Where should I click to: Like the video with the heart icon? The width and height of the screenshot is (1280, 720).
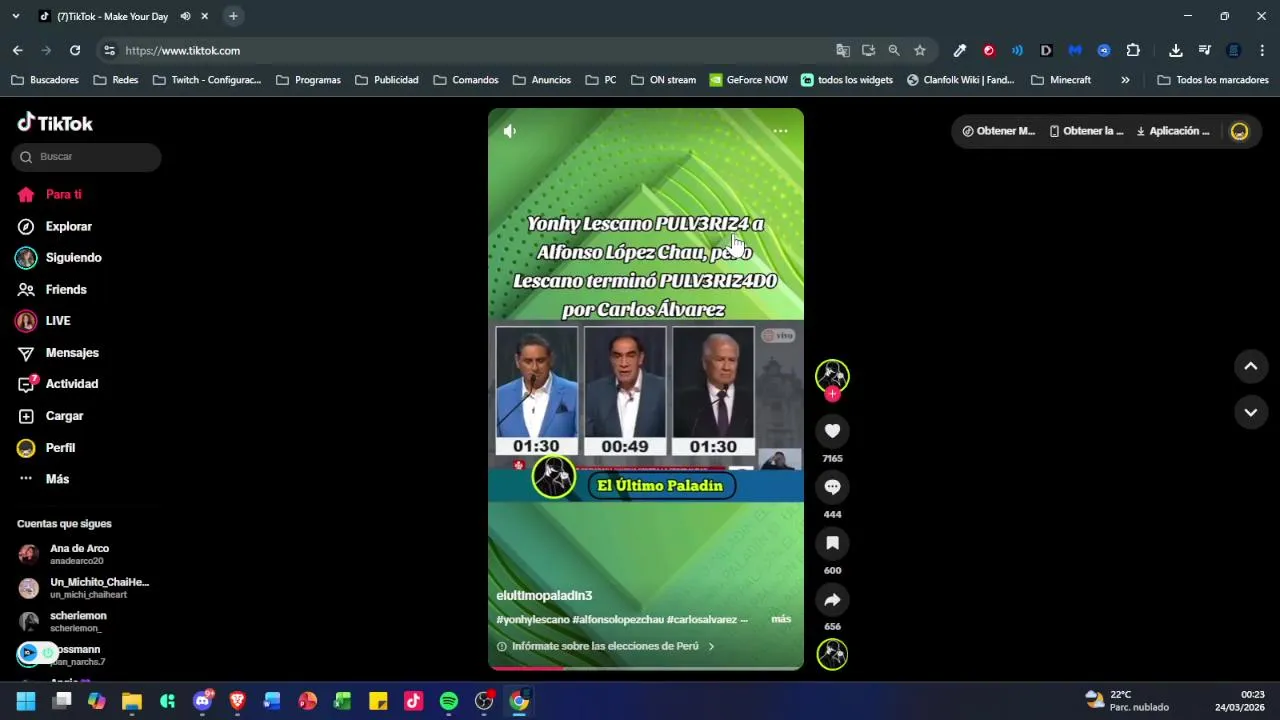832,431
